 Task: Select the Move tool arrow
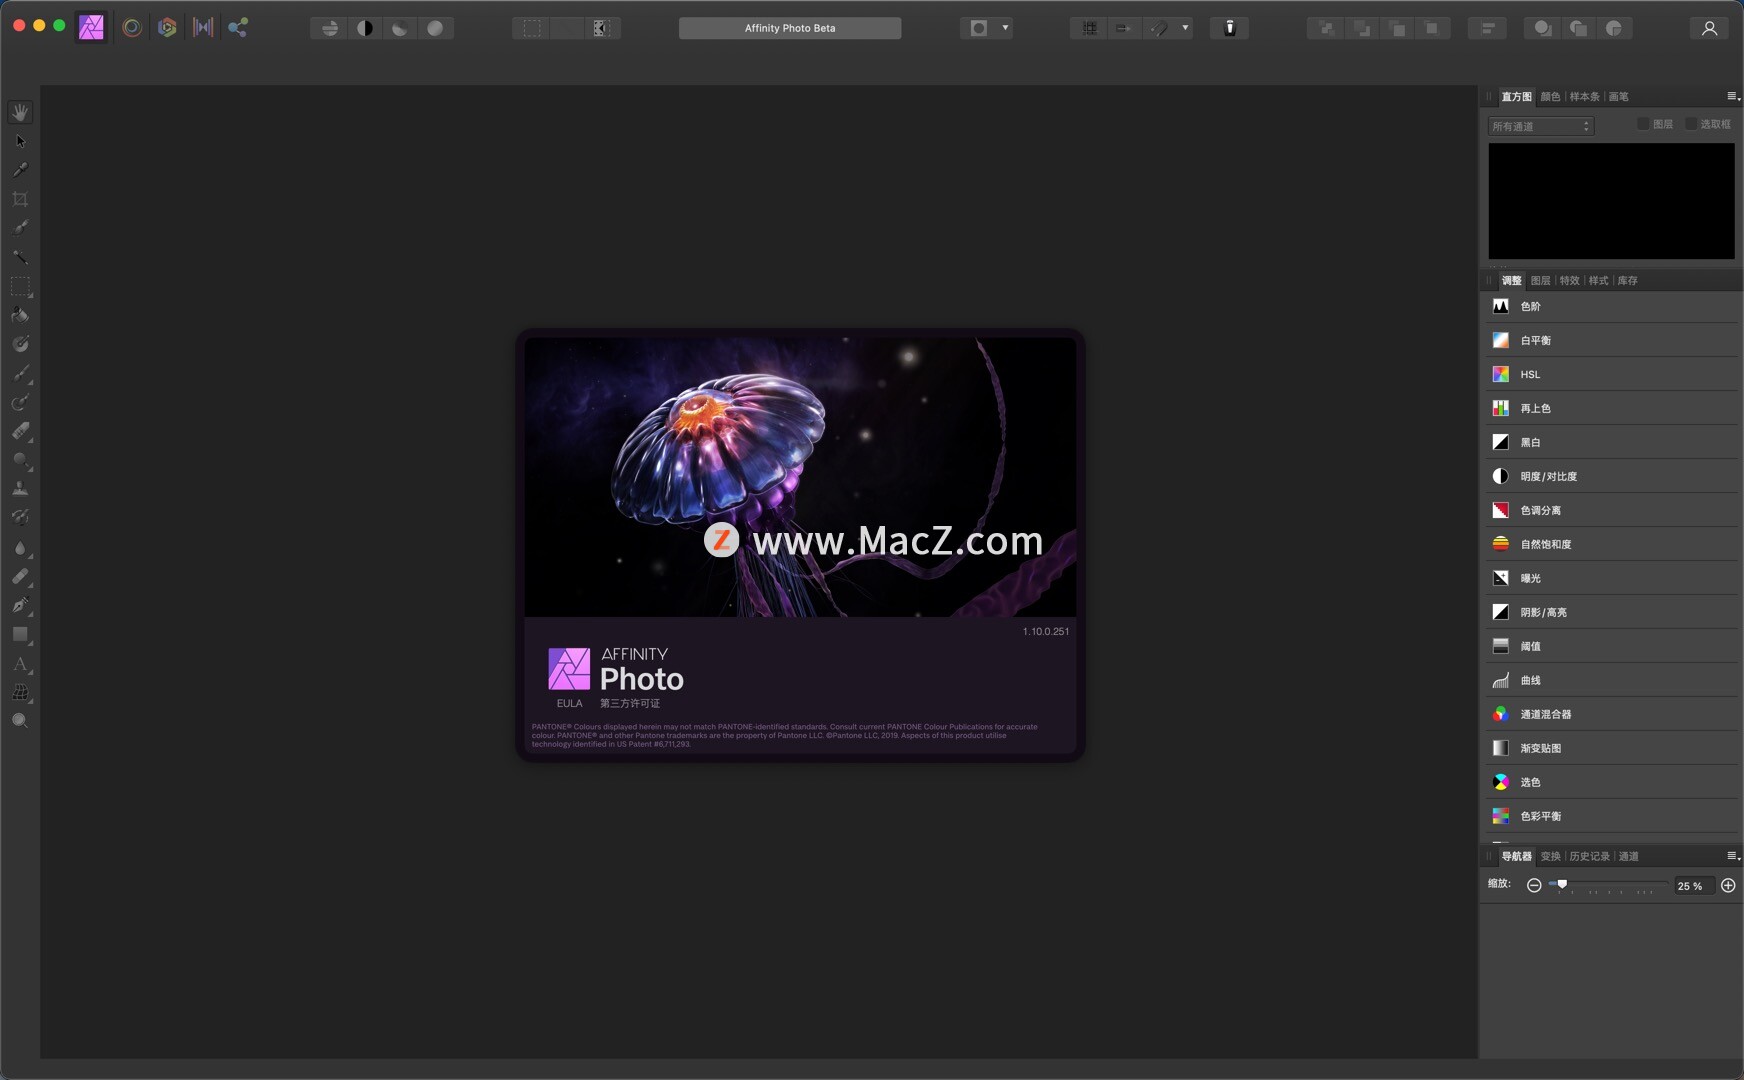[20, 141]
